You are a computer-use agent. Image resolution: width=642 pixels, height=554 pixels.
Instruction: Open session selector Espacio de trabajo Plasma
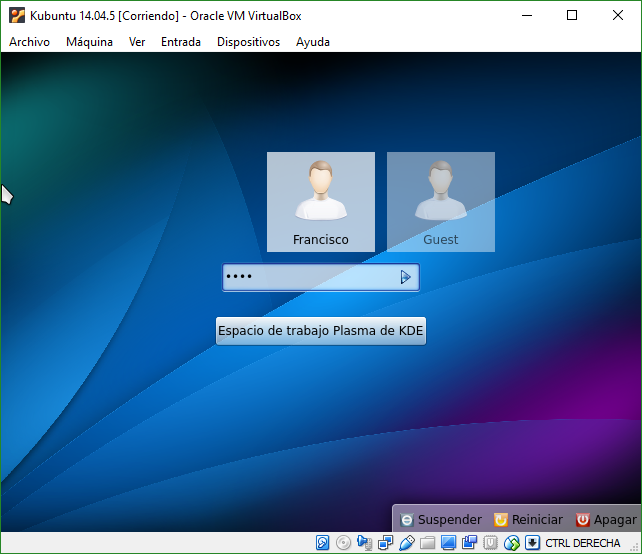click(x=320, y=331)
